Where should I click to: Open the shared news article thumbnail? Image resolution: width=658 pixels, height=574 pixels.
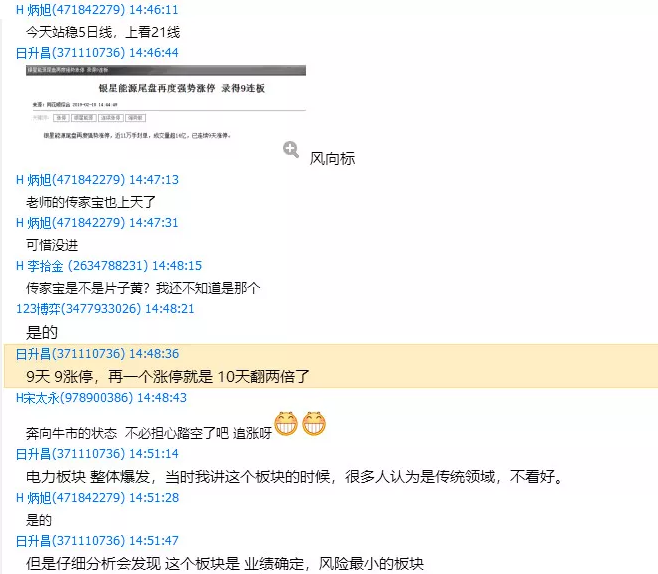166,103
